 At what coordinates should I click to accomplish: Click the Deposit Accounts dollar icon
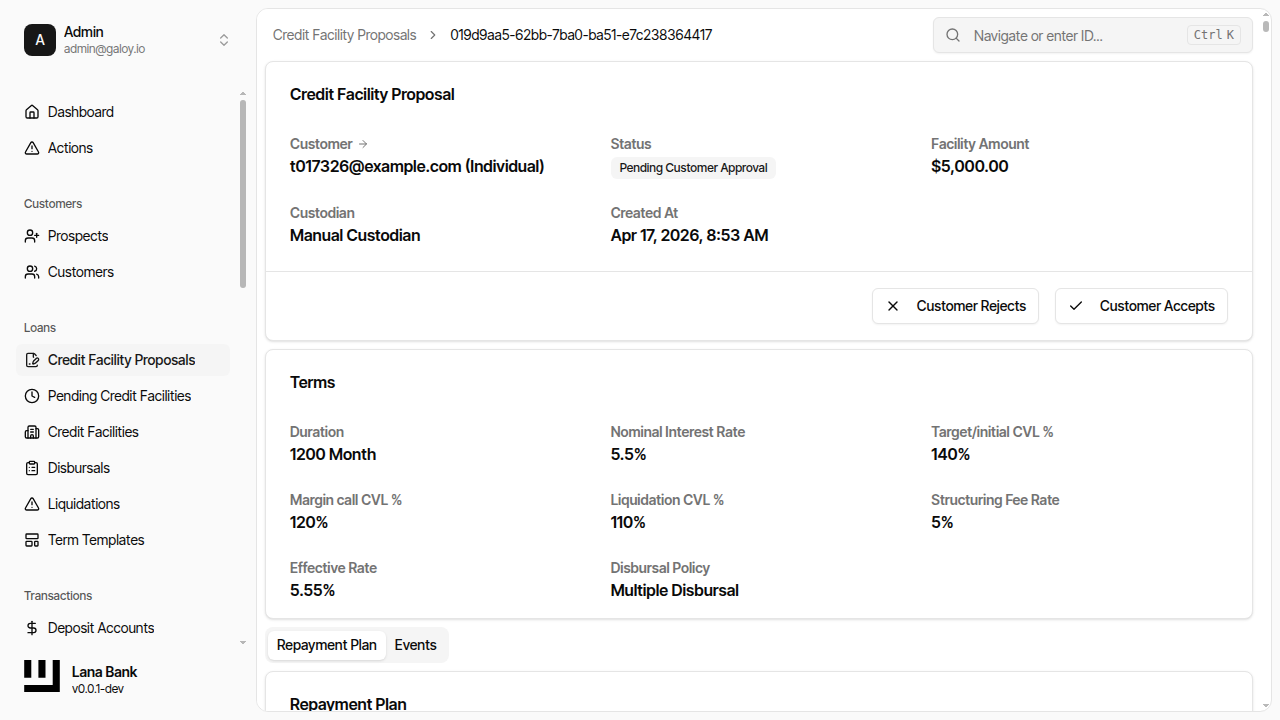click(x=32, y=628)
